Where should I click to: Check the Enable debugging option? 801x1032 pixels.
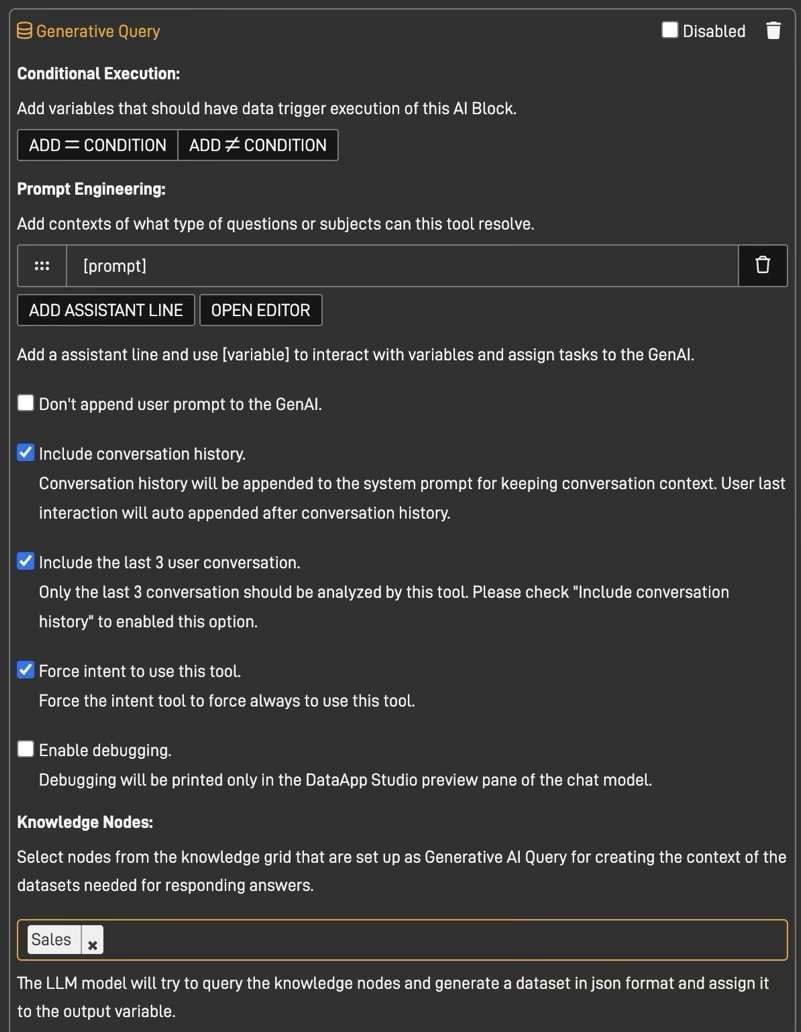click(x=26, y=749)
